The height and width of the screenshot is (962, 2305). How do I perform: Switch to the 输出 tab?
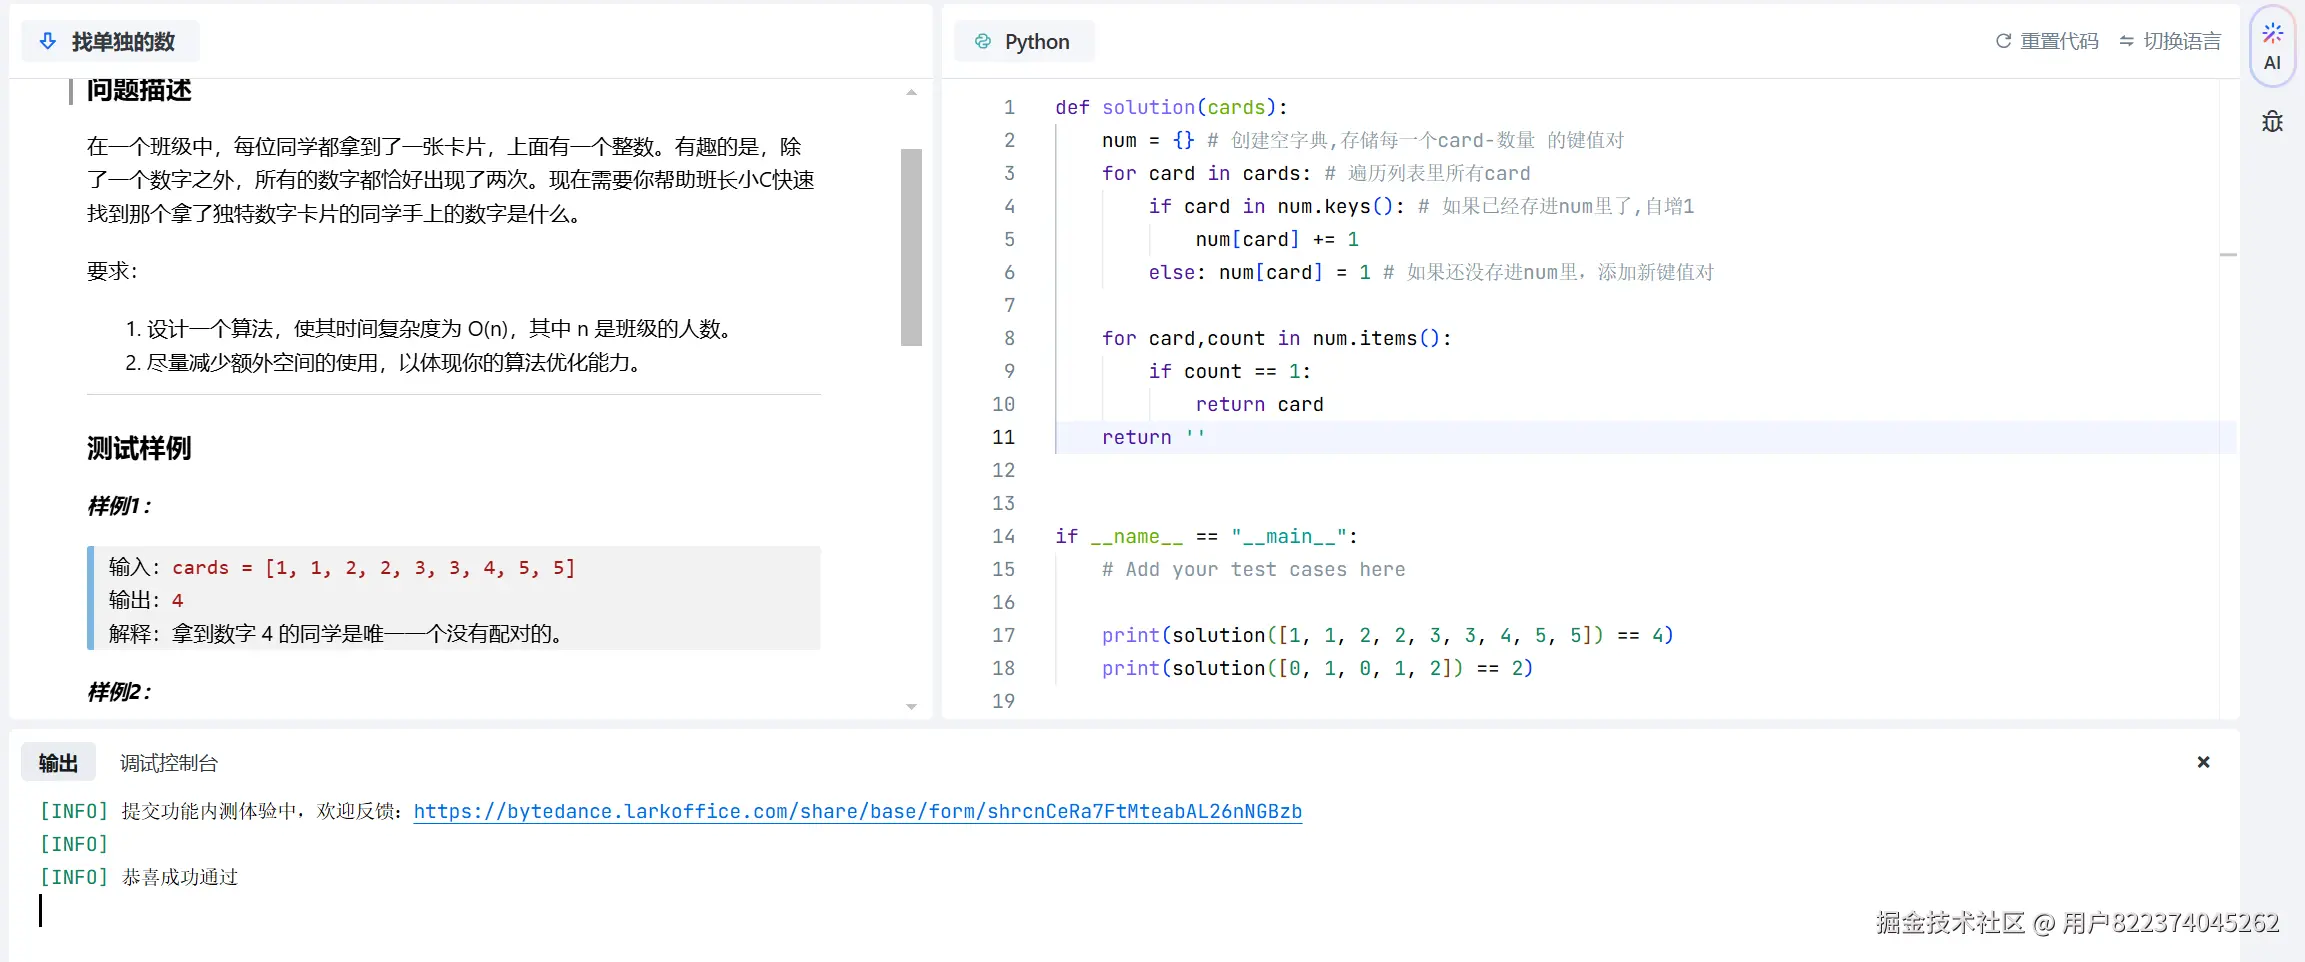pos(58,763)
